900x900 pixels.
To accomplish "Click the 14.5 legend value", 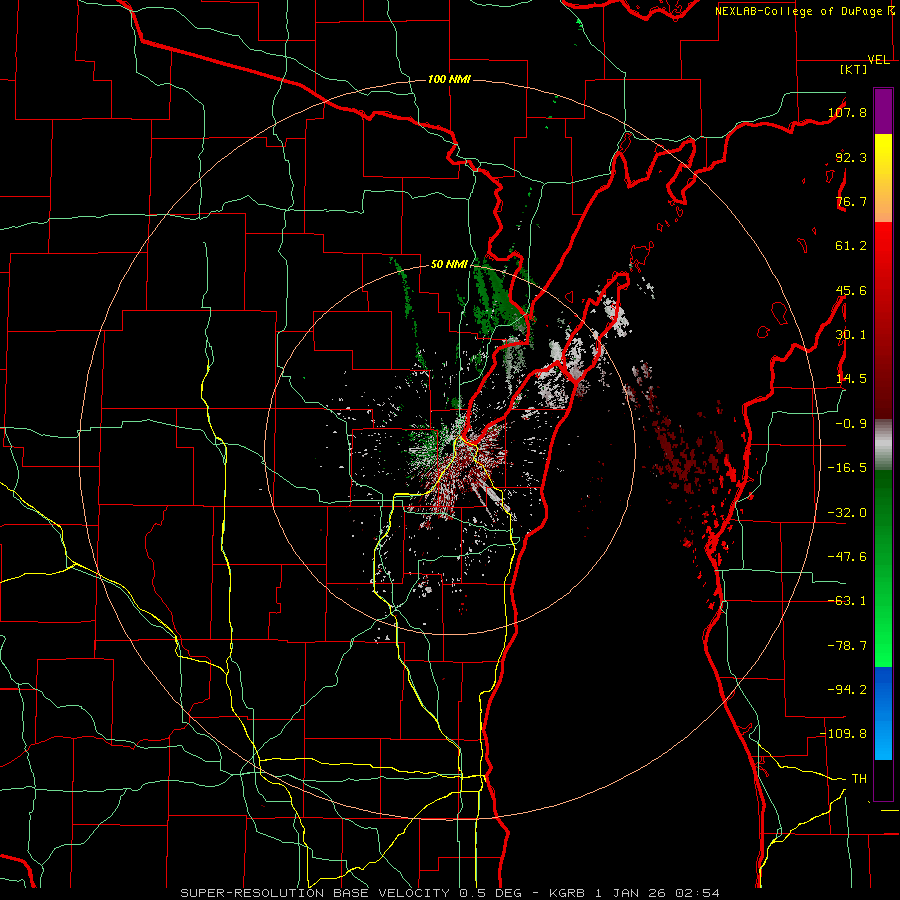I will (851, 379).
